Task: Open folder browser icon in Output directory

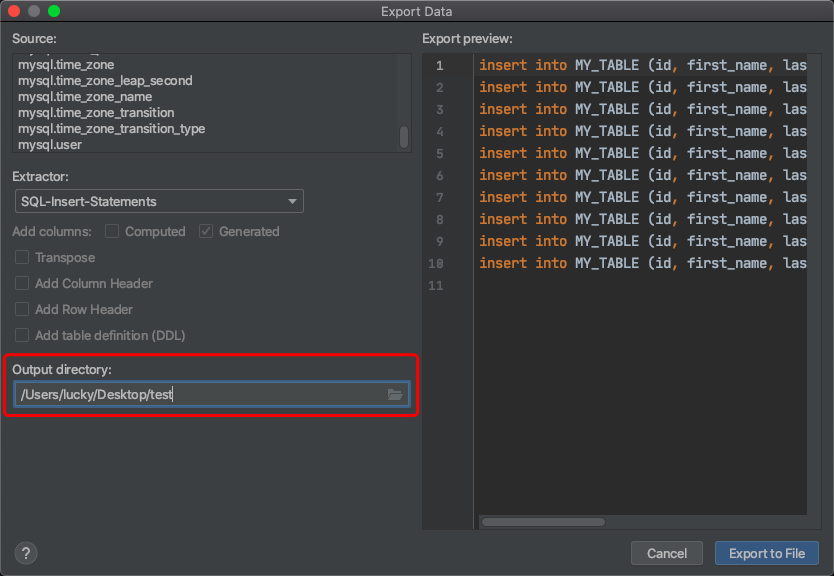Action: tap(395, 394)
